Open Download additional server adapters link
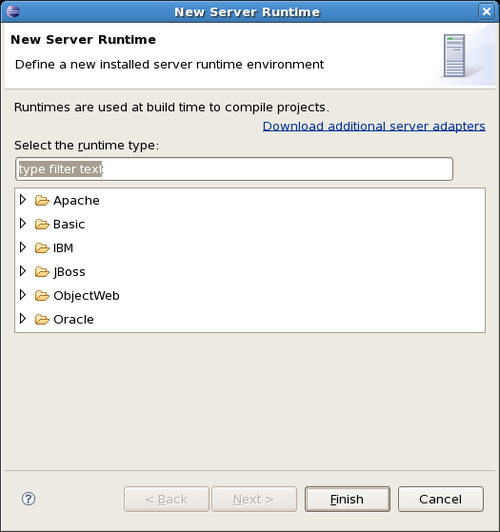 [374, 126]
